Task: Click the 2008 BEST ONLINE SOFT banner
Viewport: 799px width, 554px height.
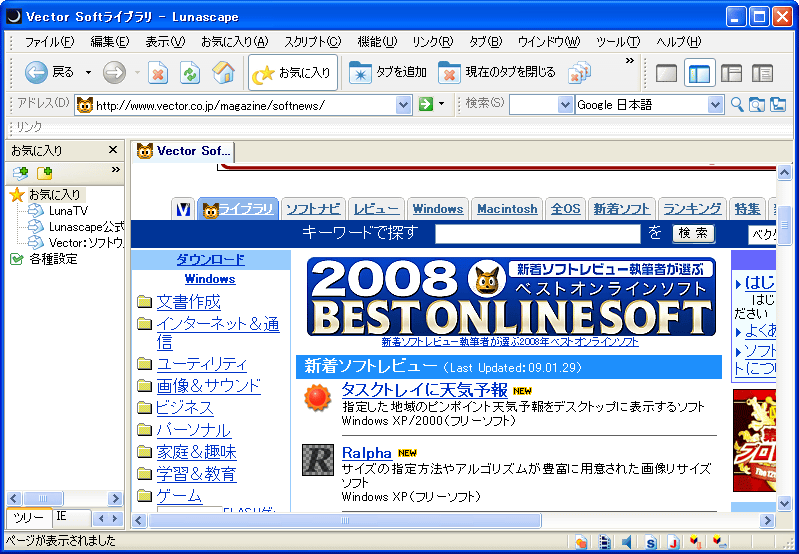Action: [511, 297]
